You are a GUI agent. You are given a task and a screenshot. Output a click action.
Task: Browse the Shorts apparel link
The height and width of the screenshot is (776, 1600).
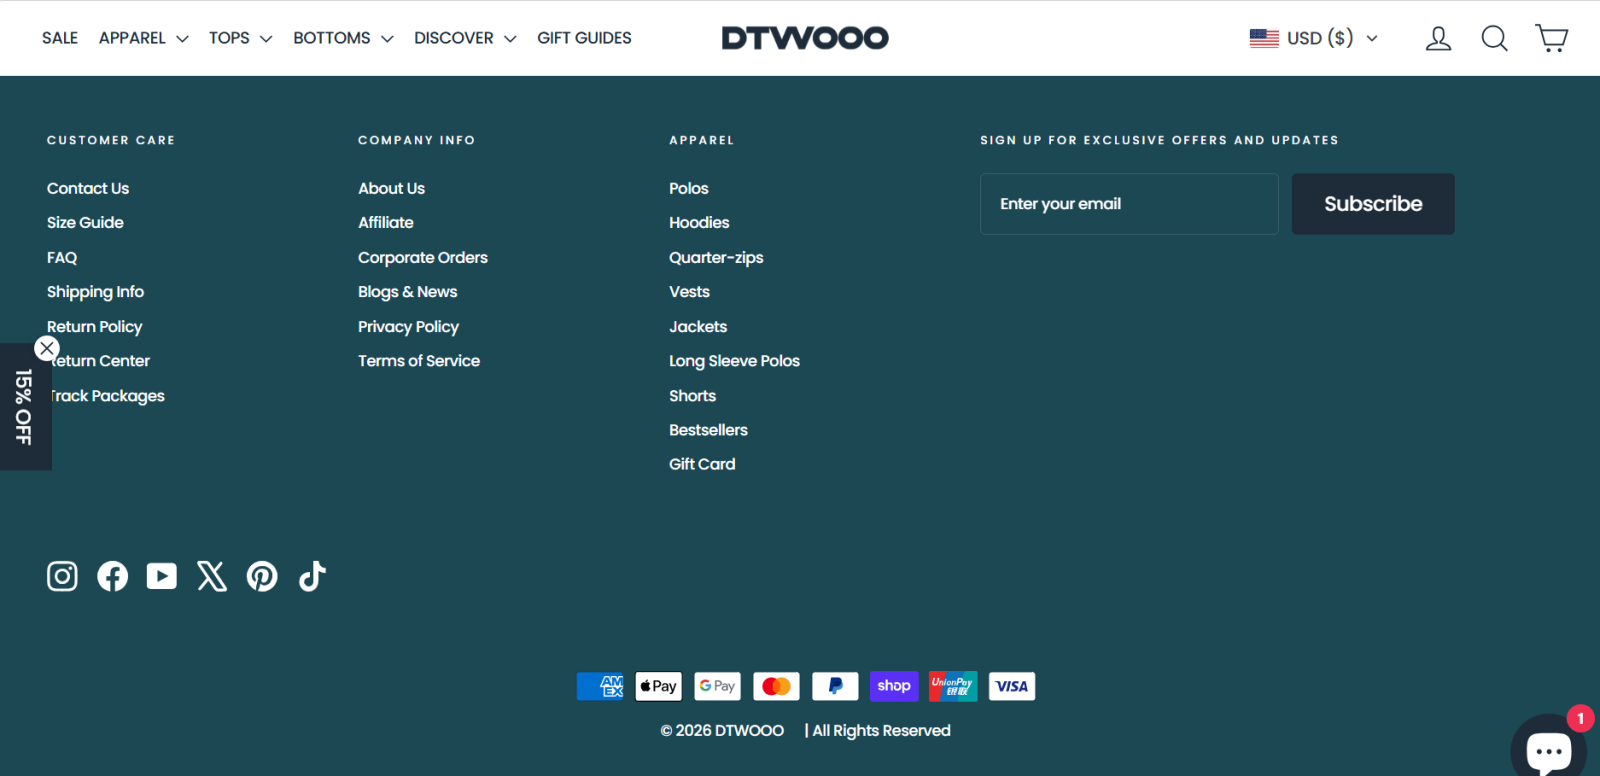(x=692, y=396)
